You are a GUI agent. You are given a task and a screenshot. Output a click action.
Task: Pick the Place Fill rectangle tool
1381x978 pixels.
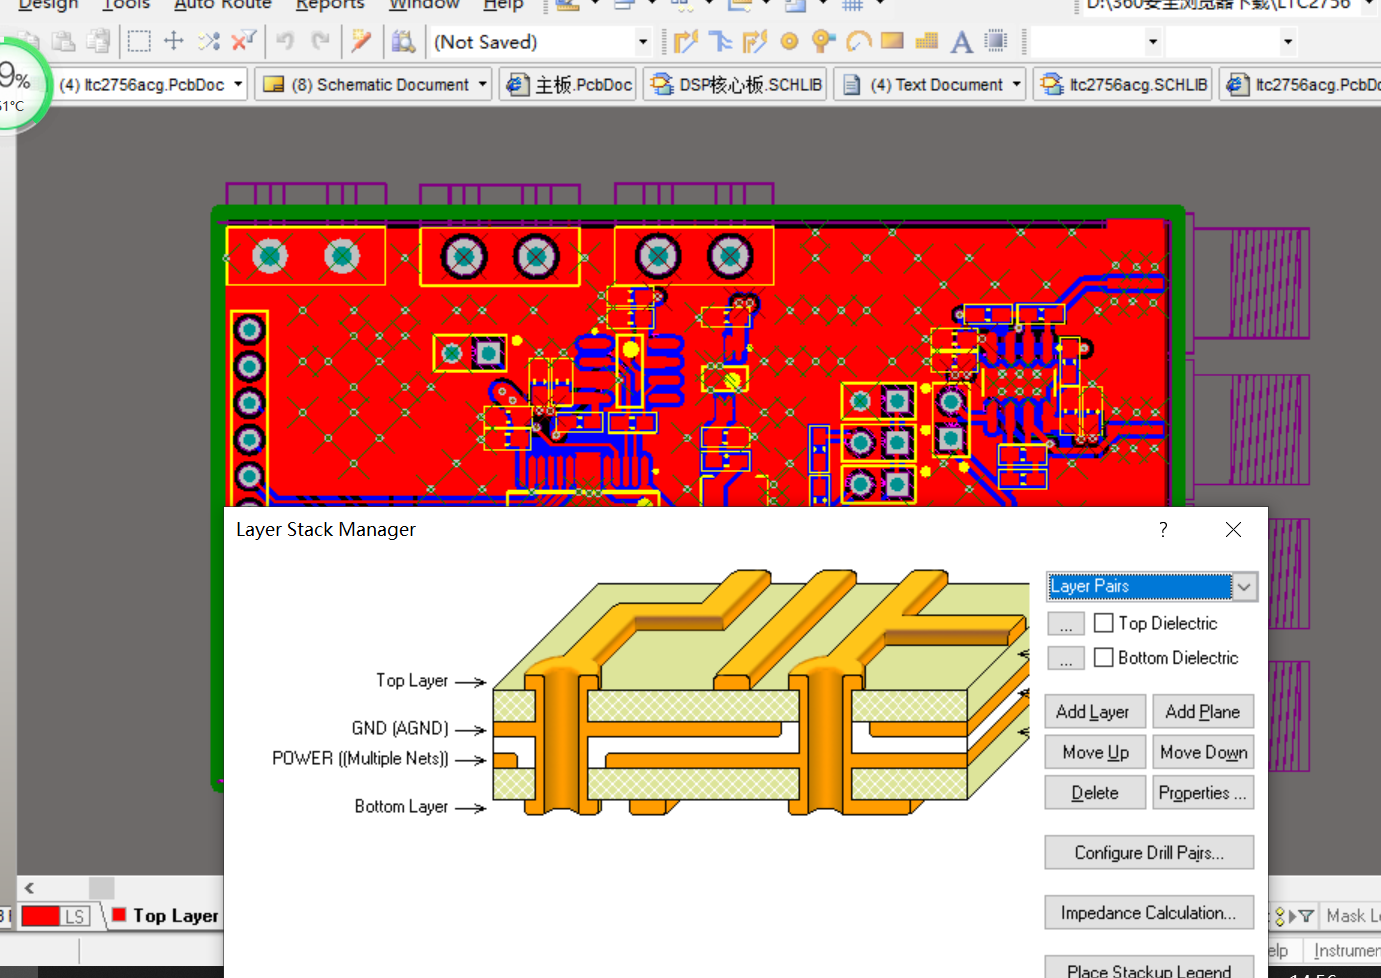(x=892, y=42)
